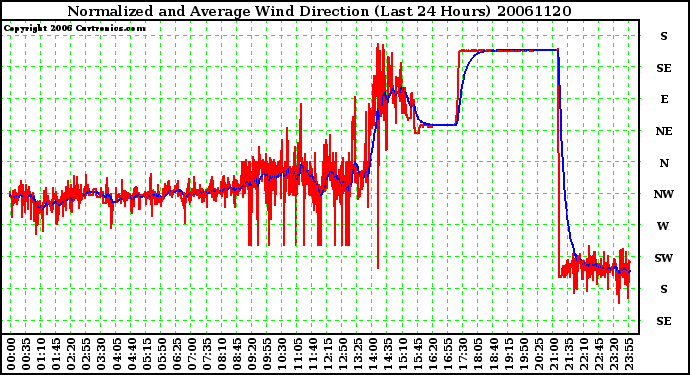
Task: Select the '09:20' time label
Action: pyautogui.click(x=252, y=354)
